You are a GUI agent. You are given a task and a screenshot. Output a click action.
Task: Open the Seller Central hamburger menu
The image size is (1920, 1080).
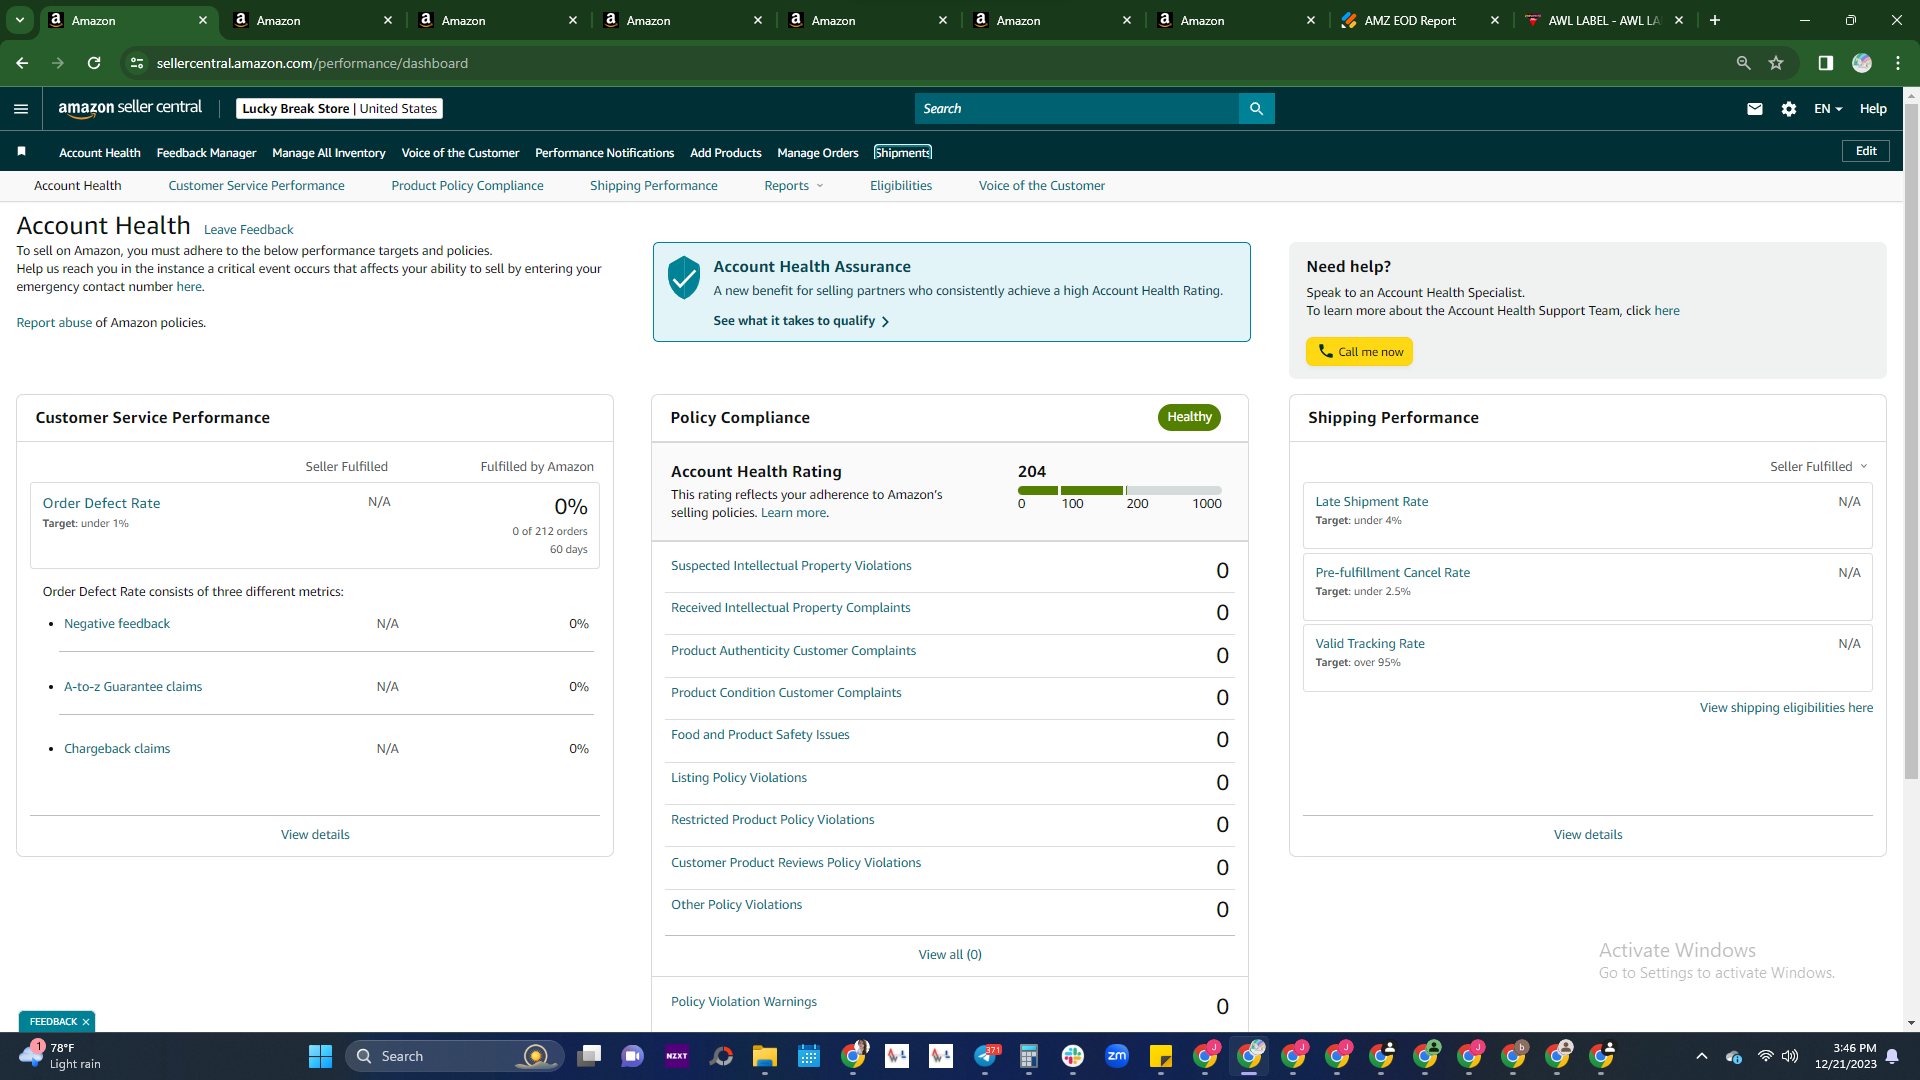[21, 109]
